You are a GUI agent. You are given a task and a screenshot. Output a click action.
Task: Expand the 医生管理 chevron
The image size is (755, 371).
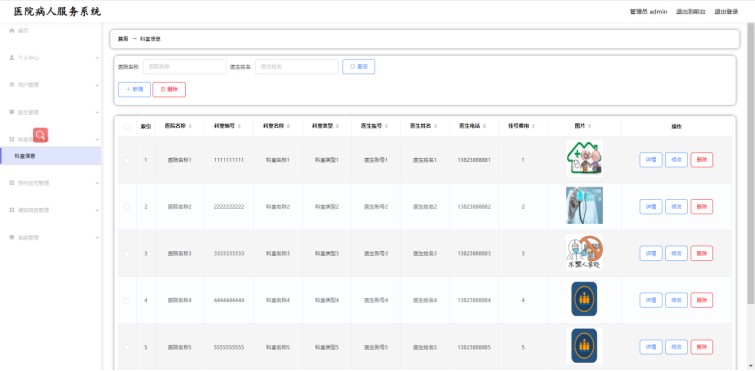click(97, 113)
